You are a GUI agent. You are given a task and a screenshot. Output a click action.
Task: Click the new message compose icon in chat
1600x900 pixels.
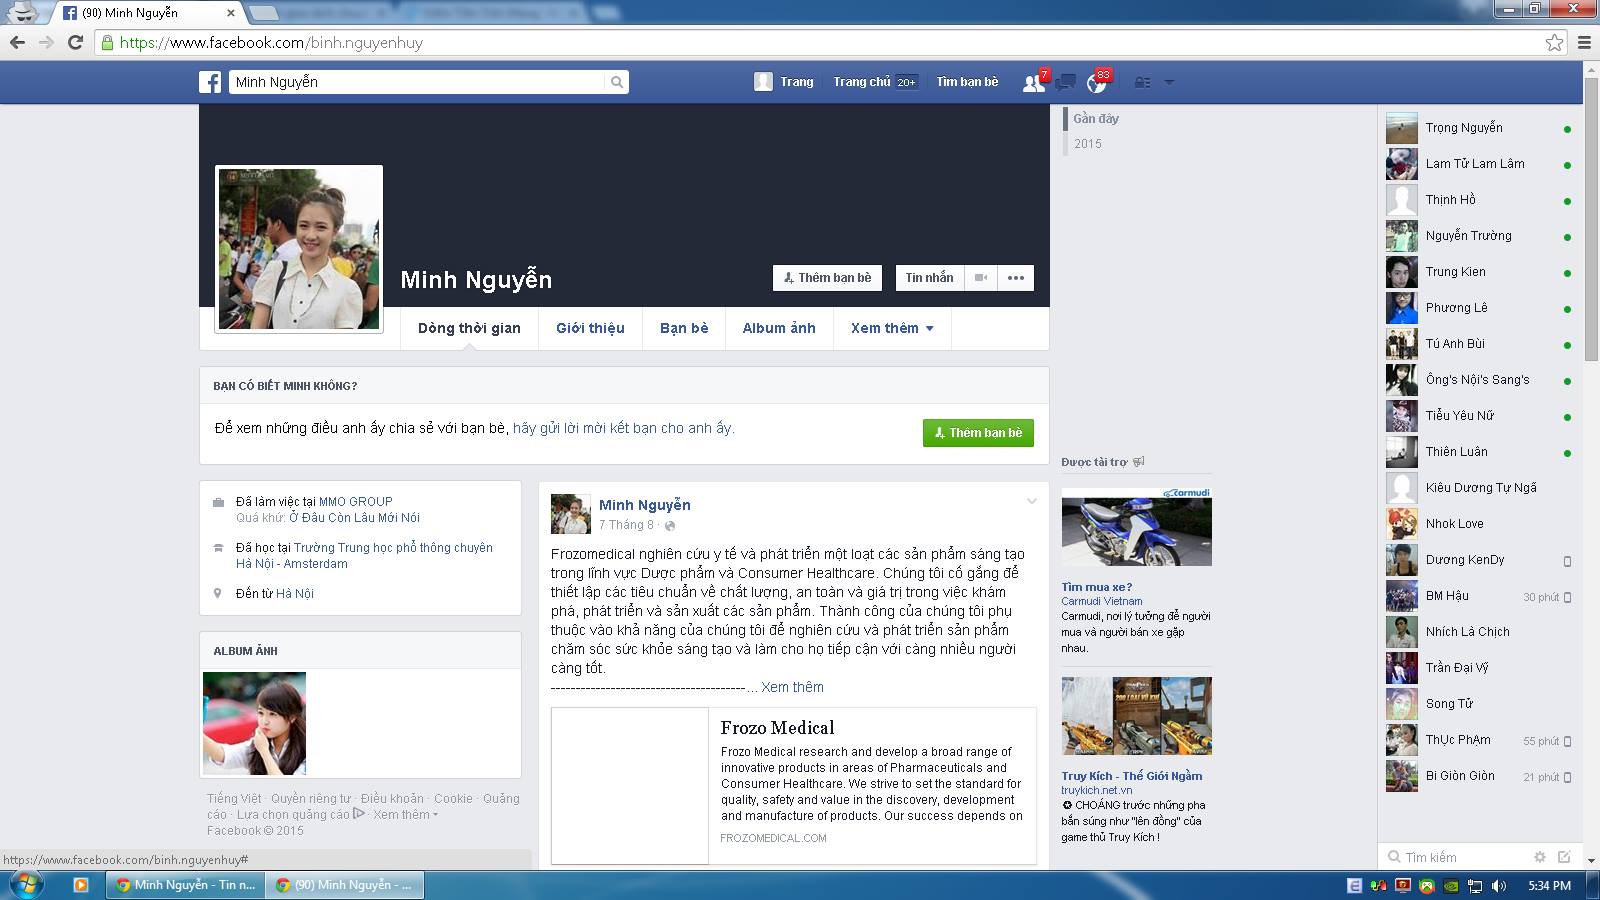[x=1564, y=857]
